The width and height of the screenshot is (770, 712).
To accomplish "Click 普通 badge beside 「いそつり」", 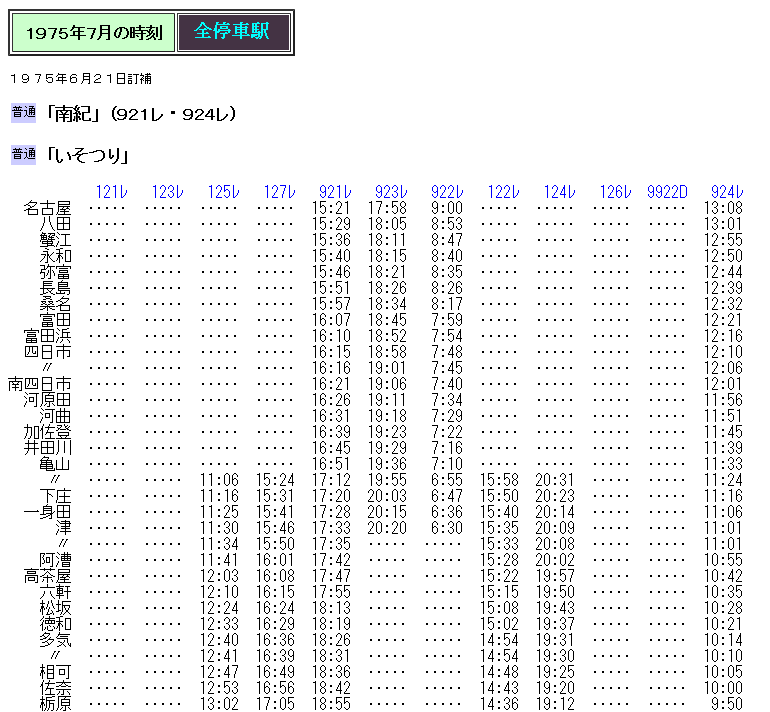I will [24, 155].
